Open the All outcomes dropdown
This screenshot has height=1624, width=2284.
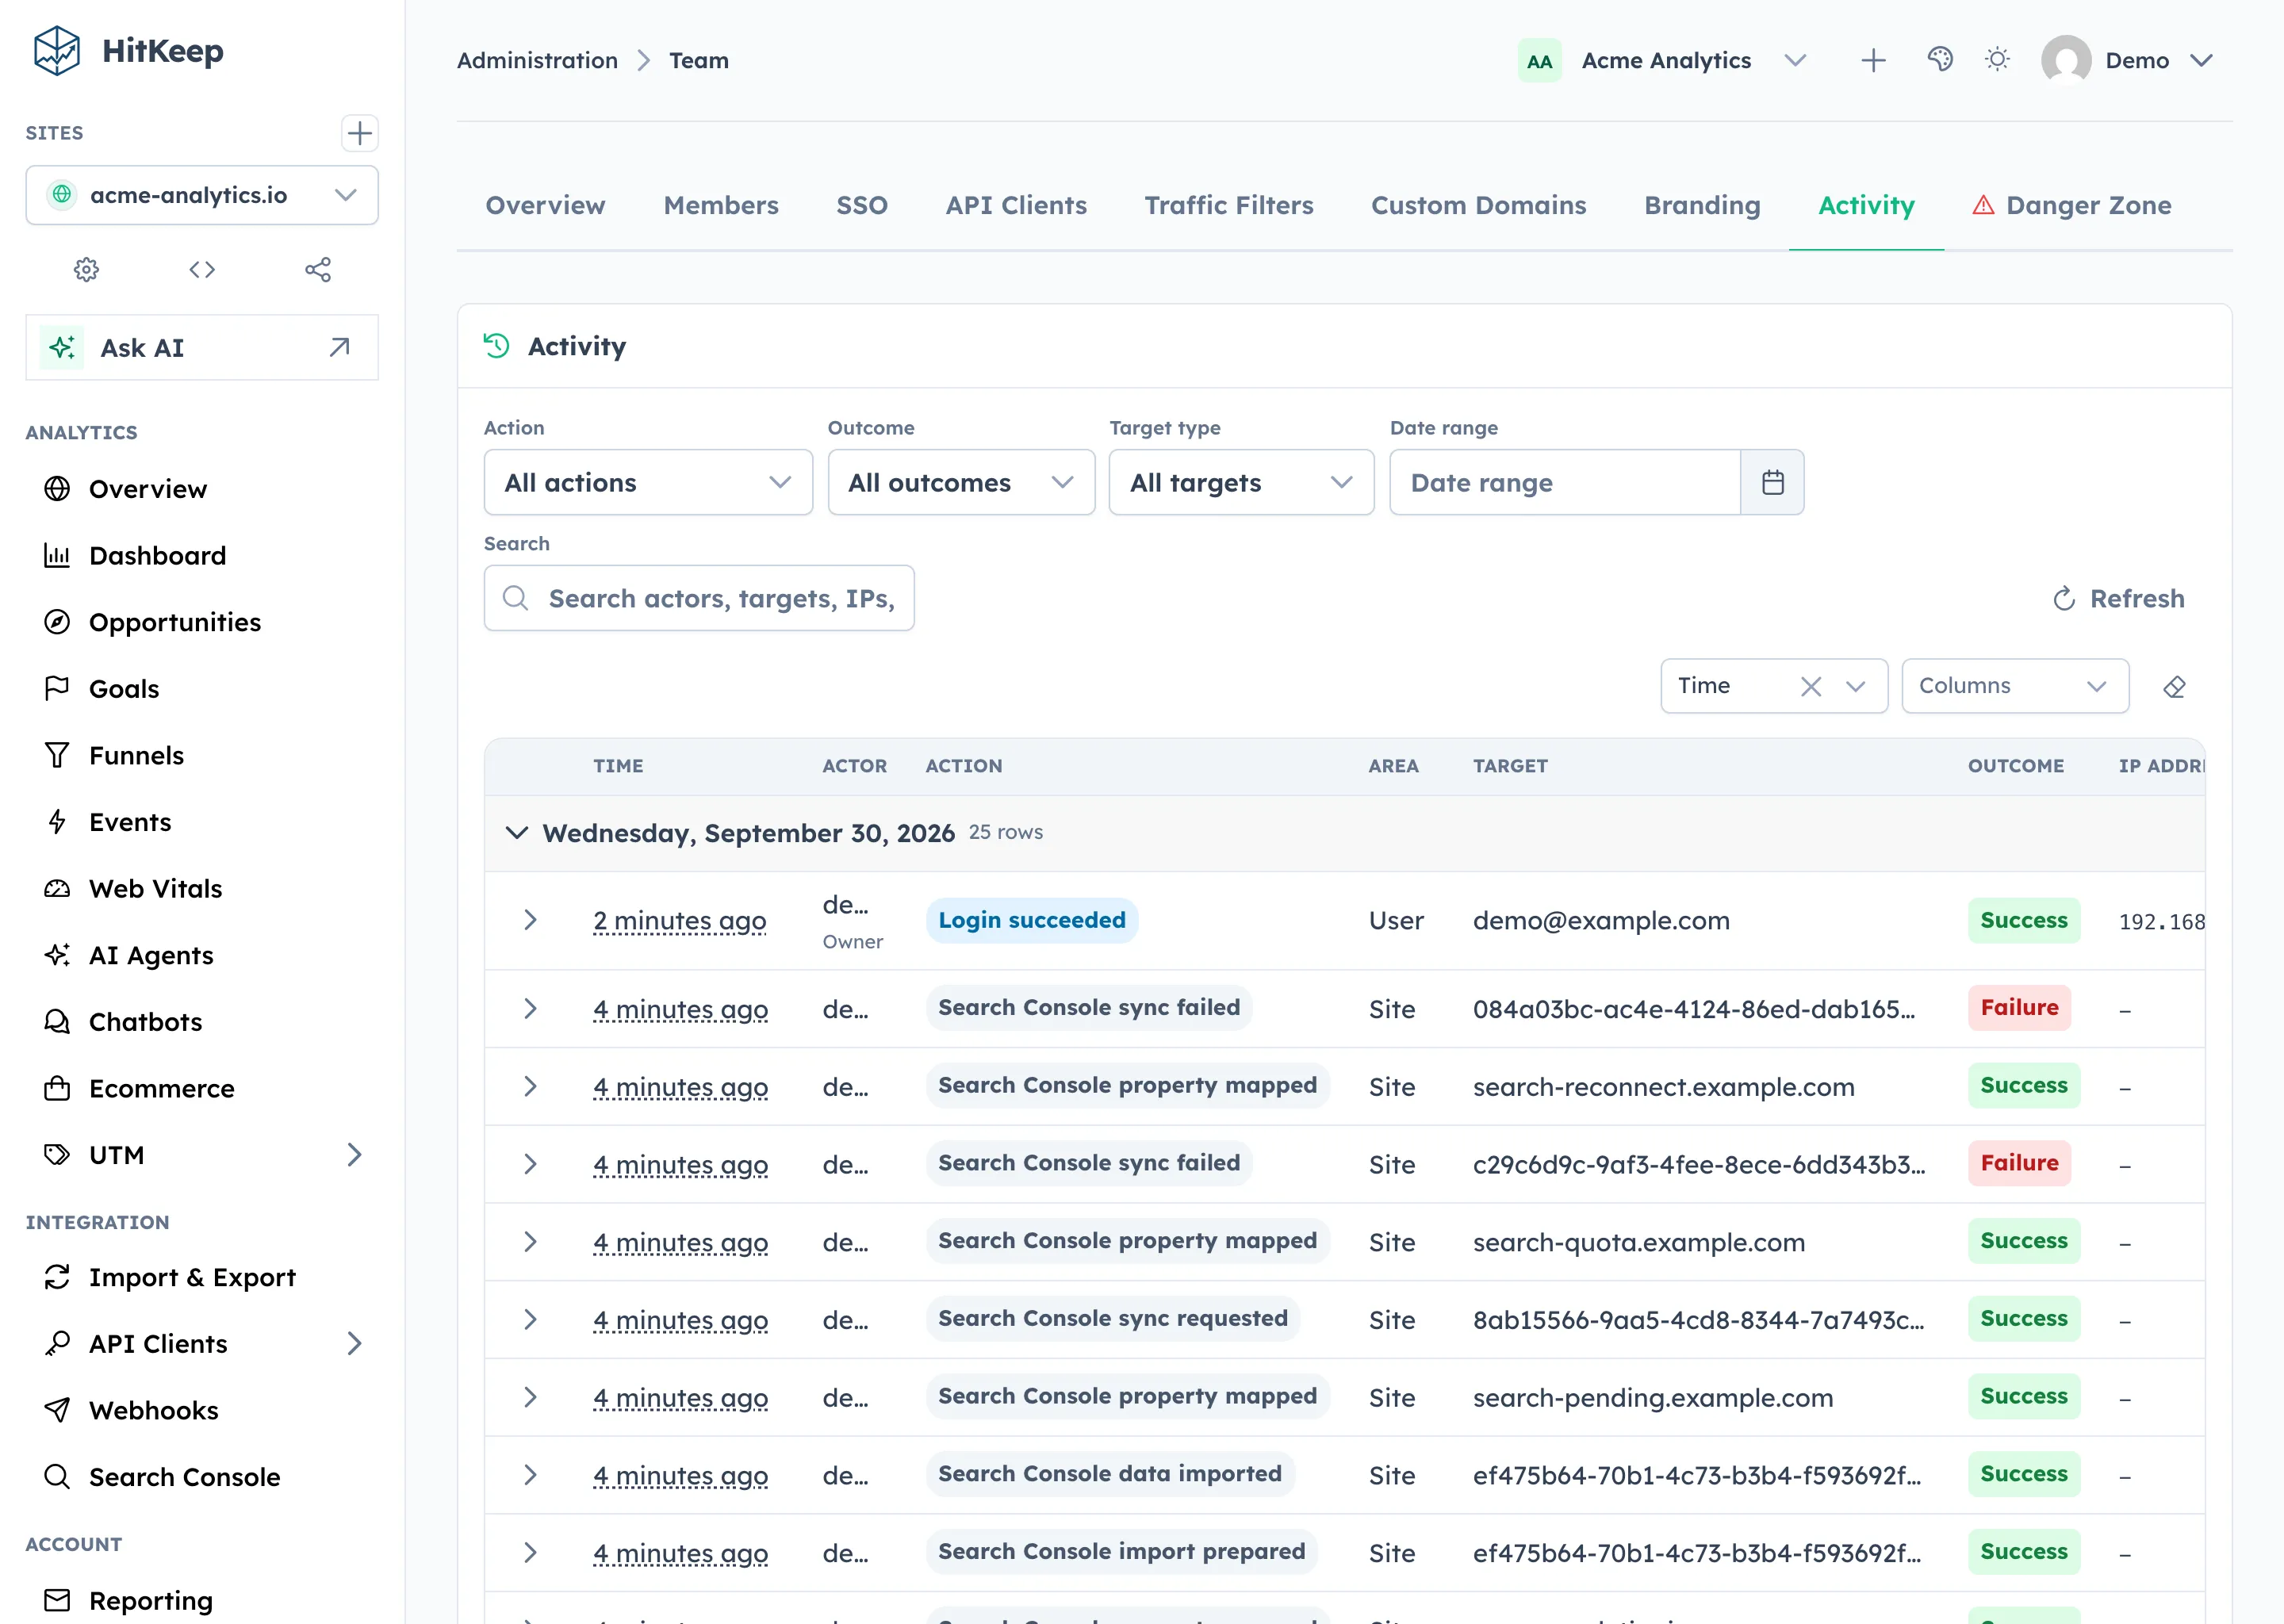[x=961, y=482]
